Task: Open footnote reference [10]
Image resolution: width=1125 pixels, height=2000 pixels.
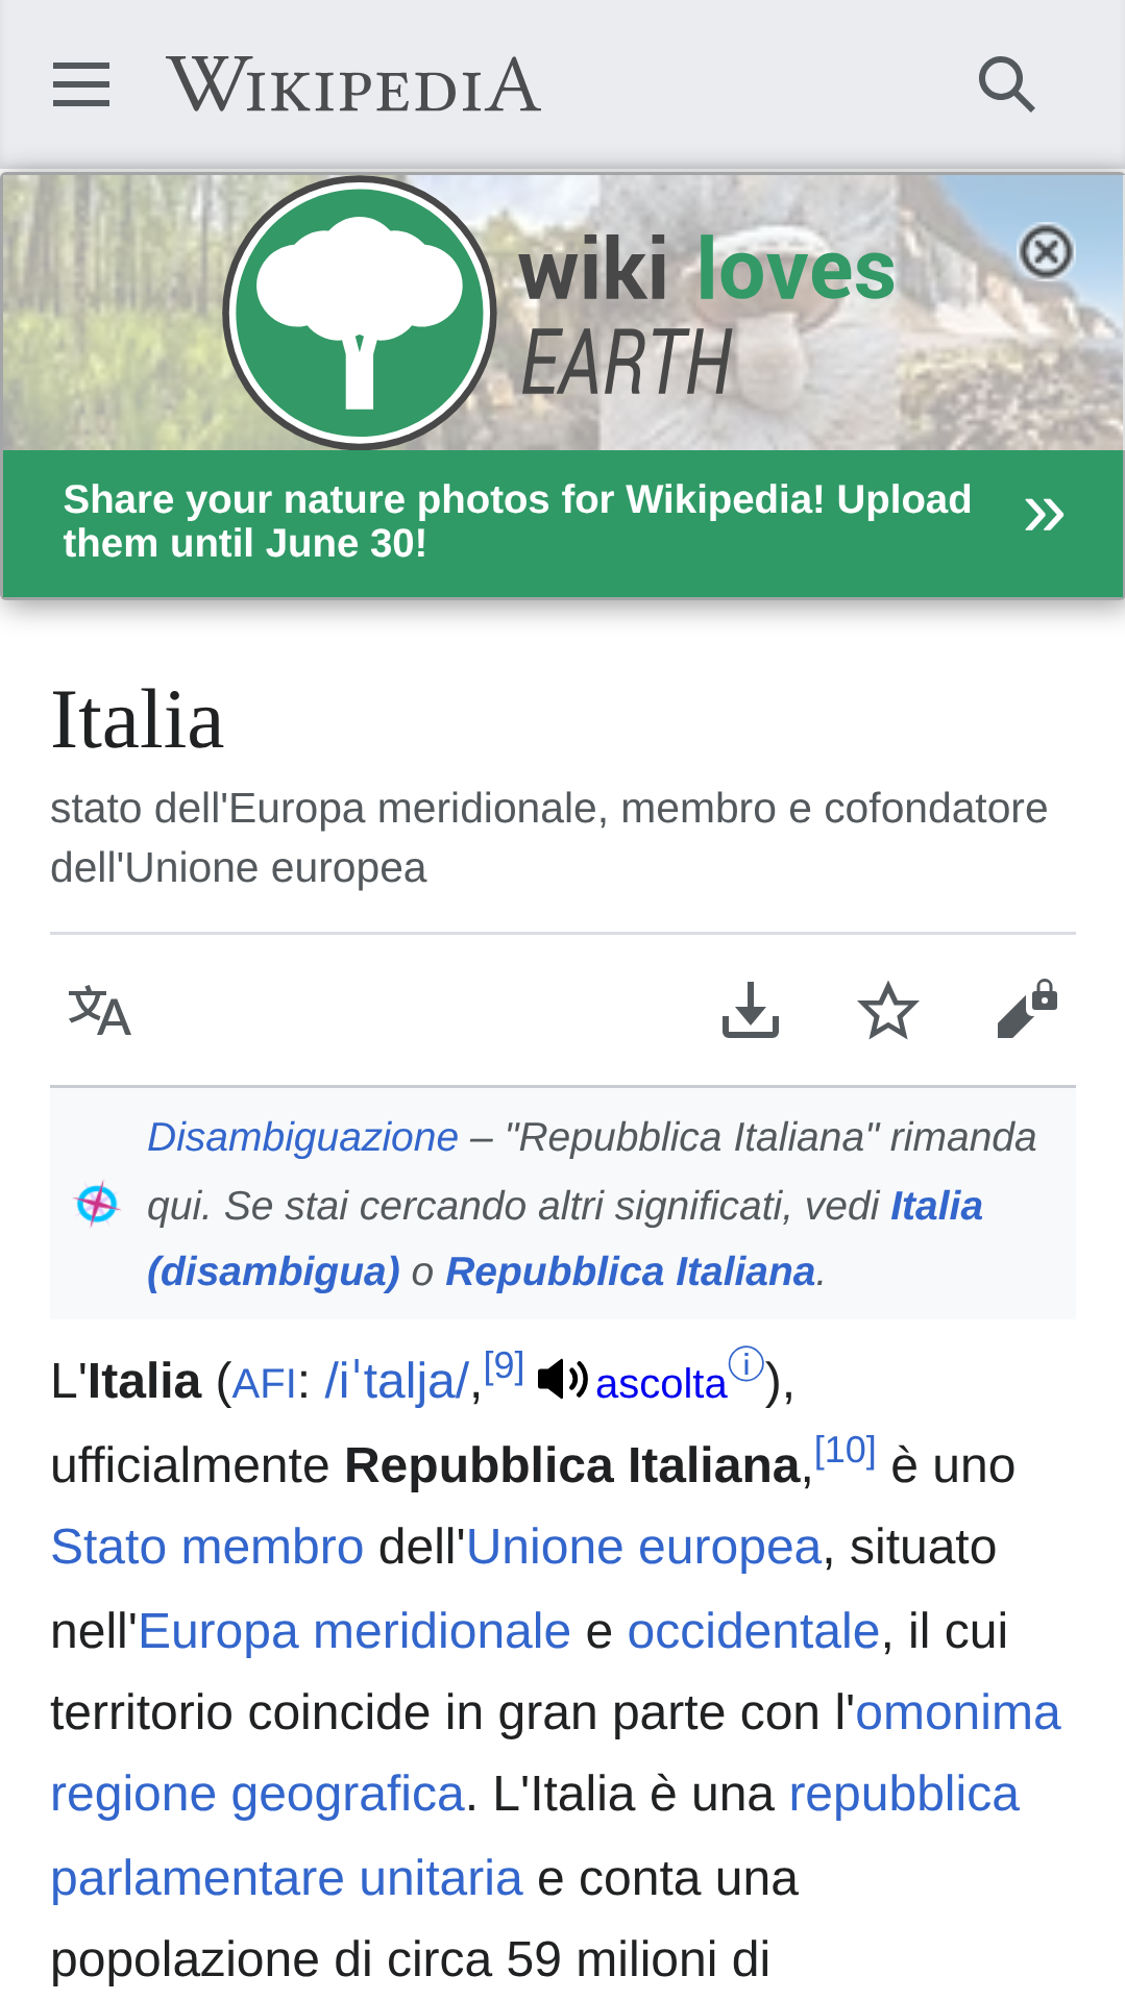Action: coord(845,1449)
